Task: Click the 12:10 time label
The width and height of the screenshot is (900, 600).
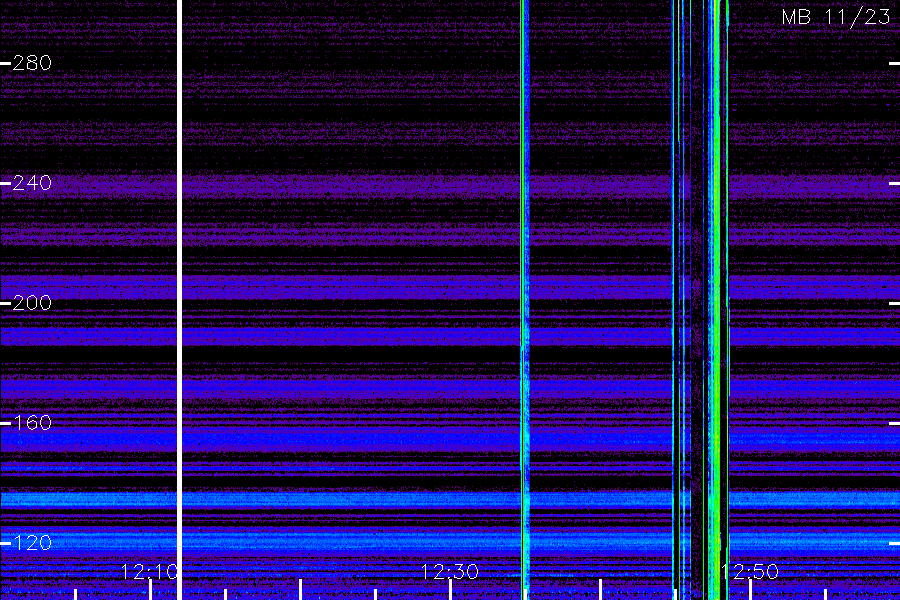Action: [x=150, y=571]
